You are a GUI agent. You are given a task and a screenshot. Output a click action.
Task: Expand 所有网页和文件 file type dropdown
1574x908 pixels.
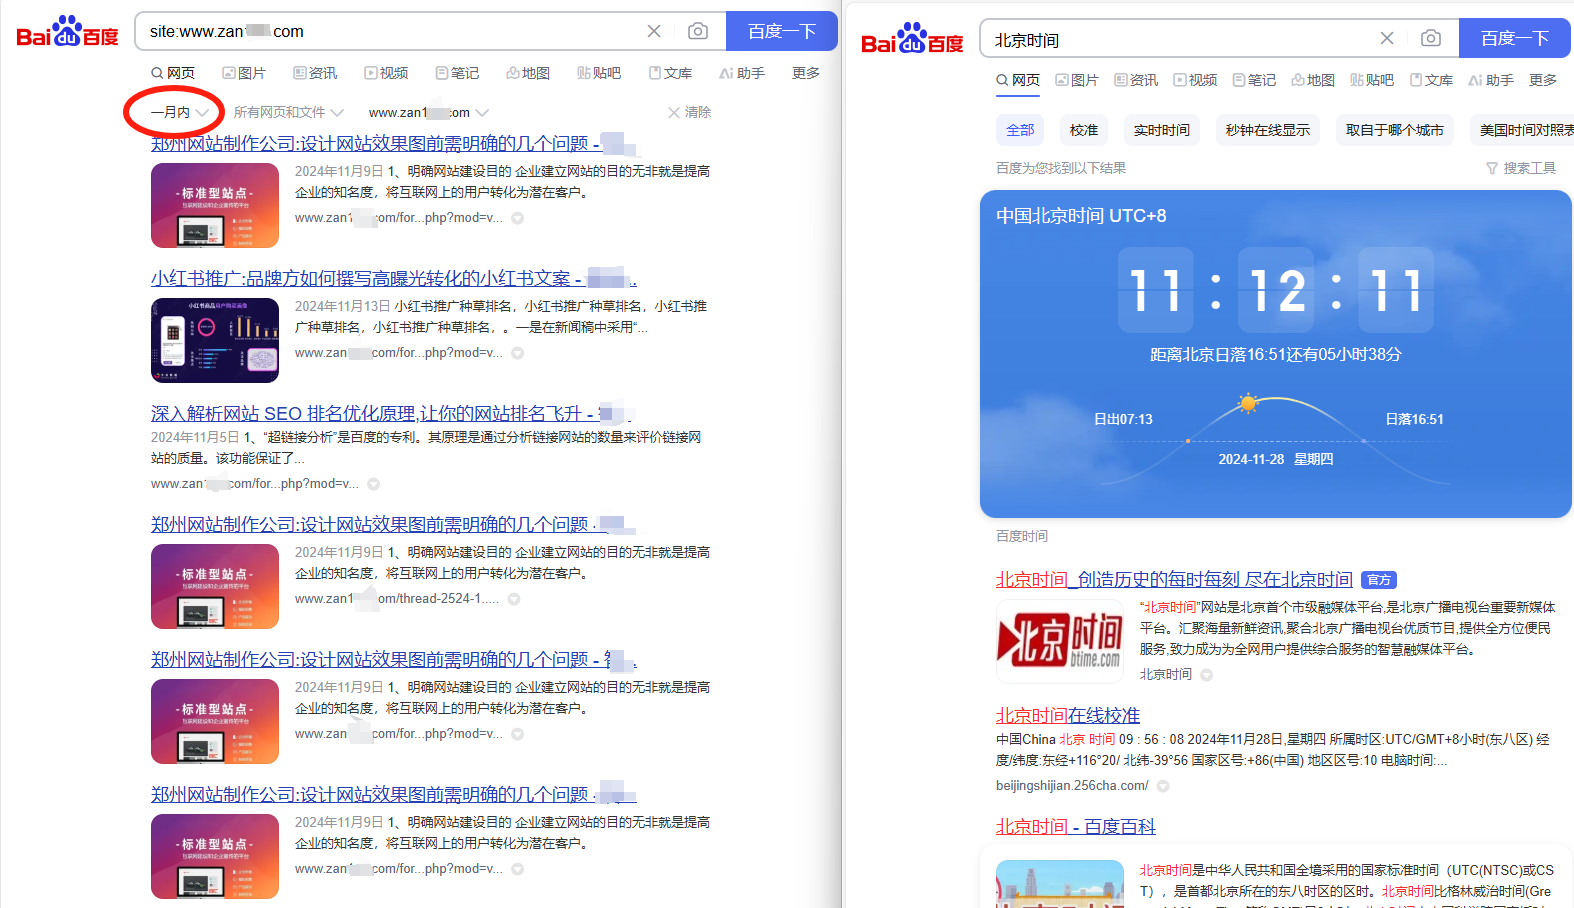(x=288, y=112)
